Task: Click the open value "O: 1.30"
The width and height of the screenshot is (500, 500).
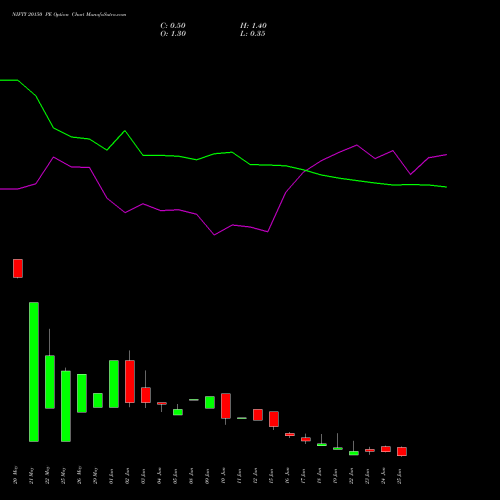Action: pyautogui.click(x=173, y=34)
